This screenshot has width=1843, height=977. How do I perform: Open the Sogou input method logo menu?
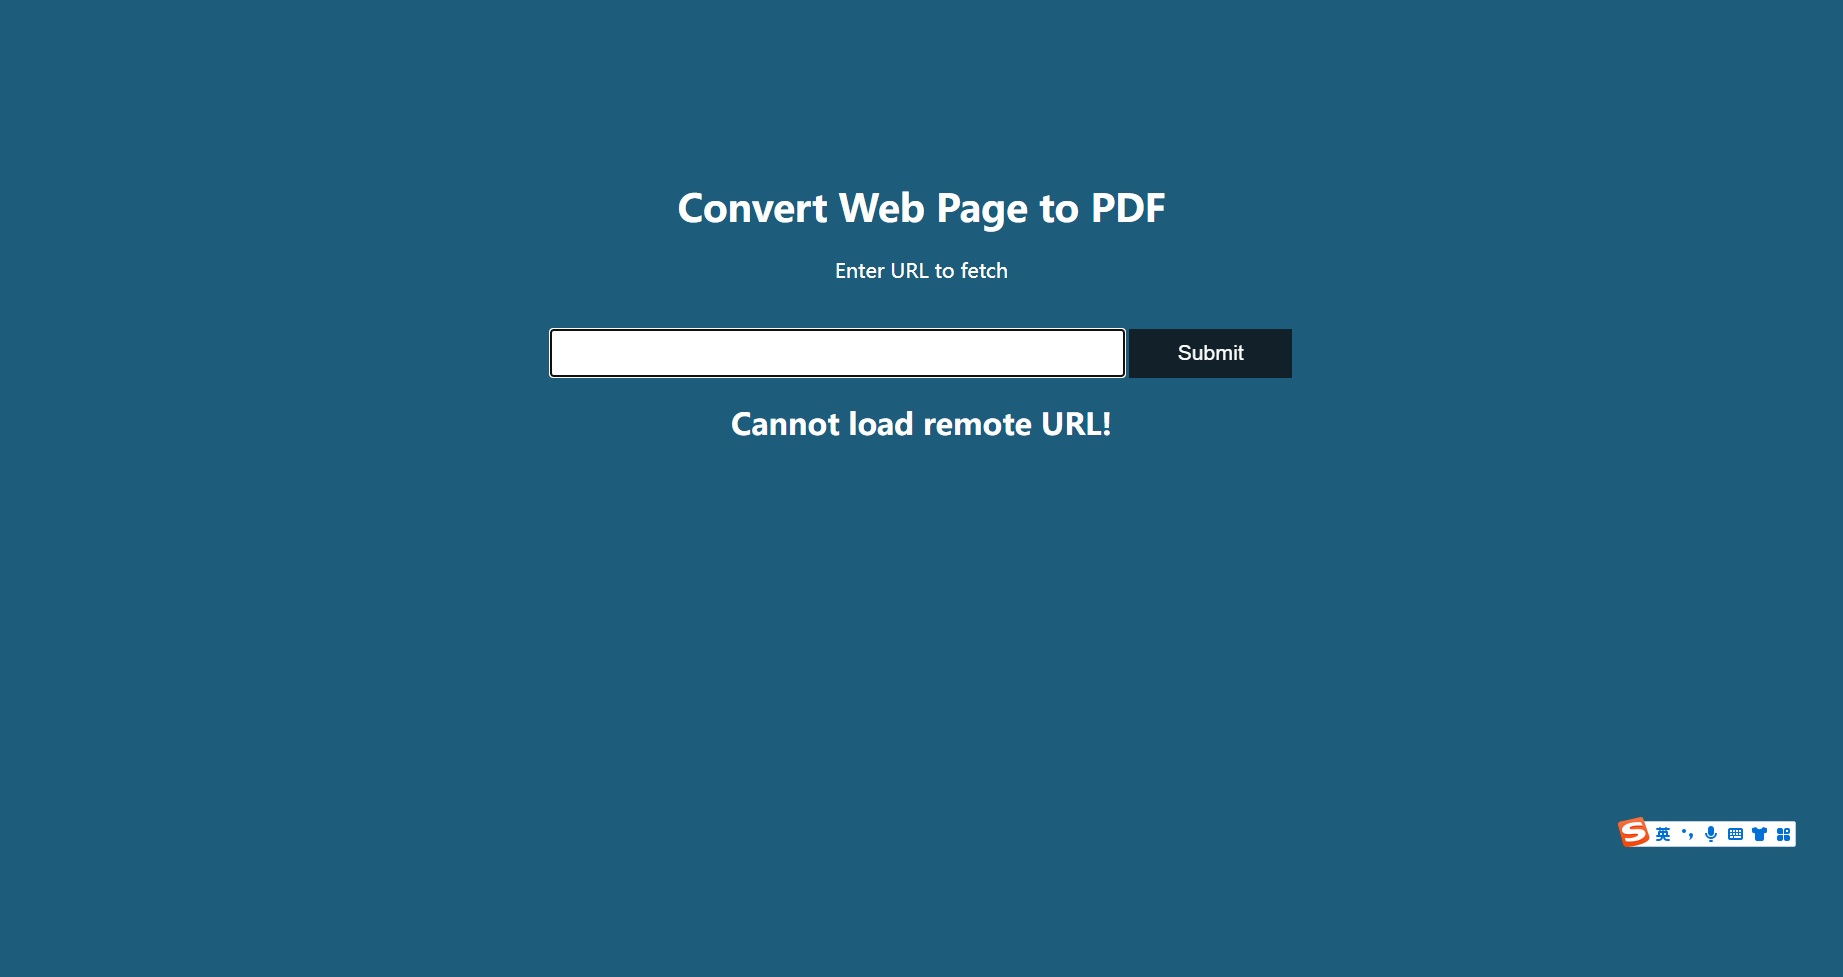(1634, 832)
